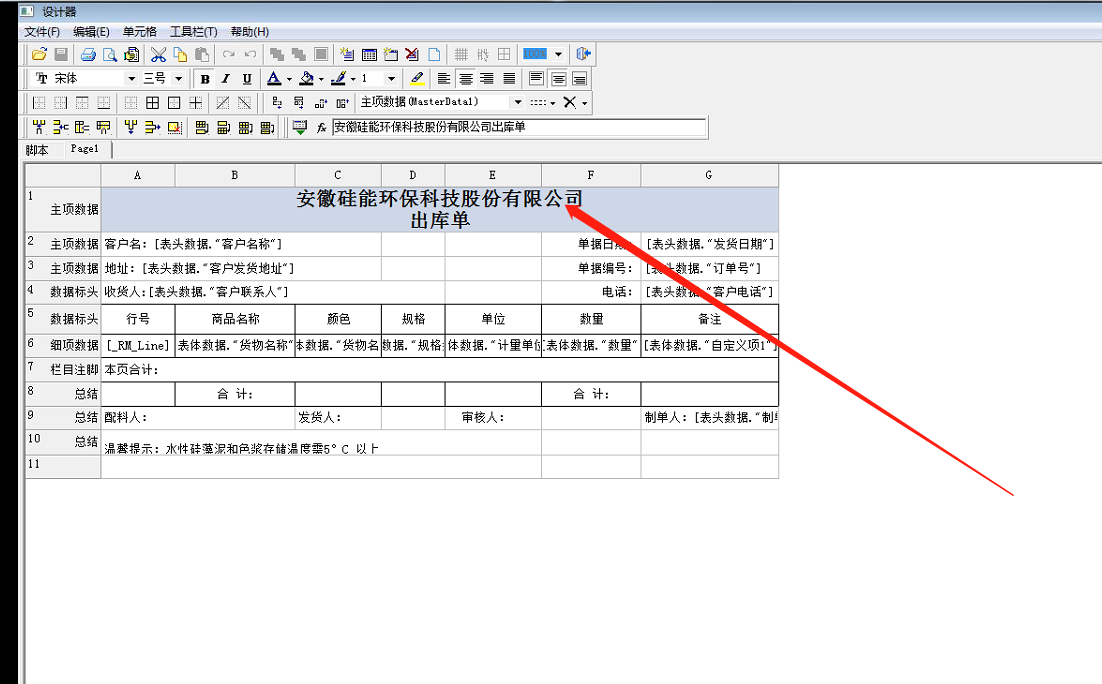Open the 单元格 menu
Image resolution: width=1102 pixels, height=684 pixels.
point(140,32)
